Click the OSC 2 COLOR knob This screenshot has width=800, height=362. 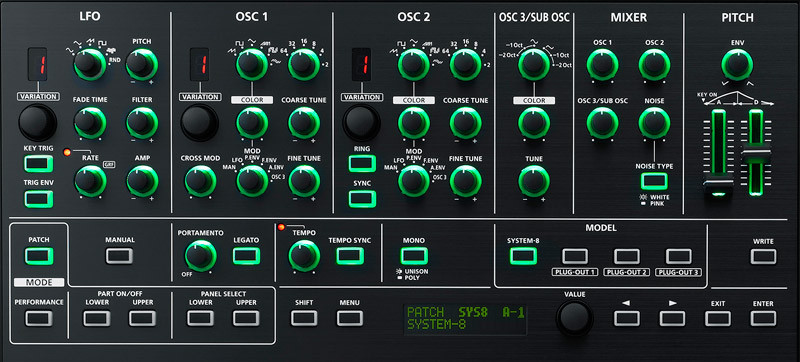[413, 123]
